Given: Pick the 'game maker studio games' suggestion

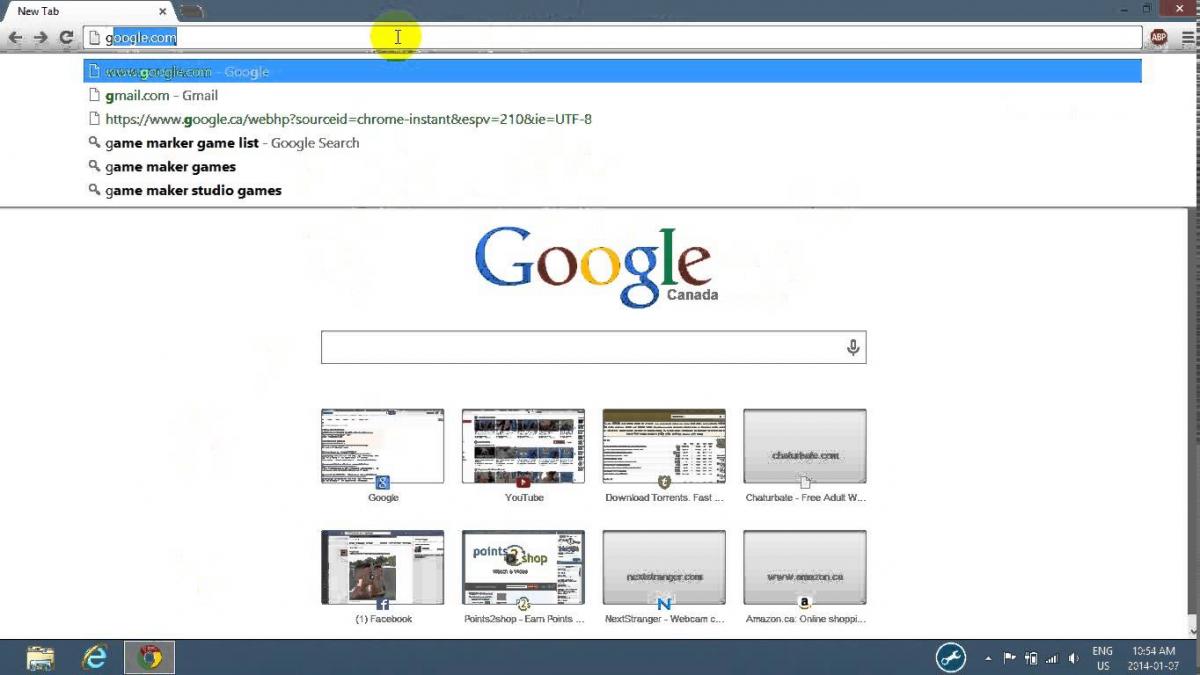Looking at the screenshot, I should [x=193, y=191].
